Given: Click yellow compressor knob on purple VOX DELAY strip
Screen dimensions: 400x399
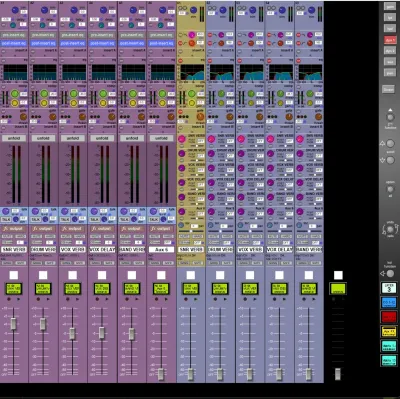Looking at the screenshot, I should pyautogui.click(x=103, y=103).
